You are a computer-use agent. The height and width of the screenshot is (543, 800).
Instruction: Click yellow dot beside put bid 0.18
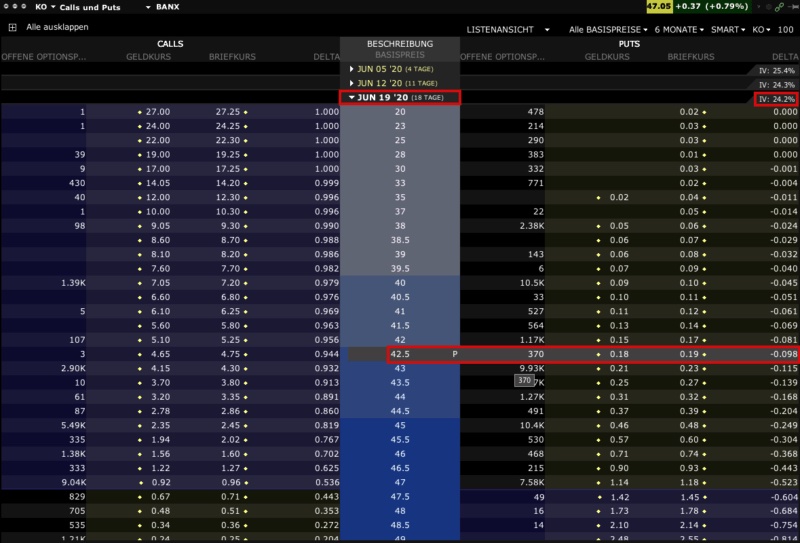point(600,354)
